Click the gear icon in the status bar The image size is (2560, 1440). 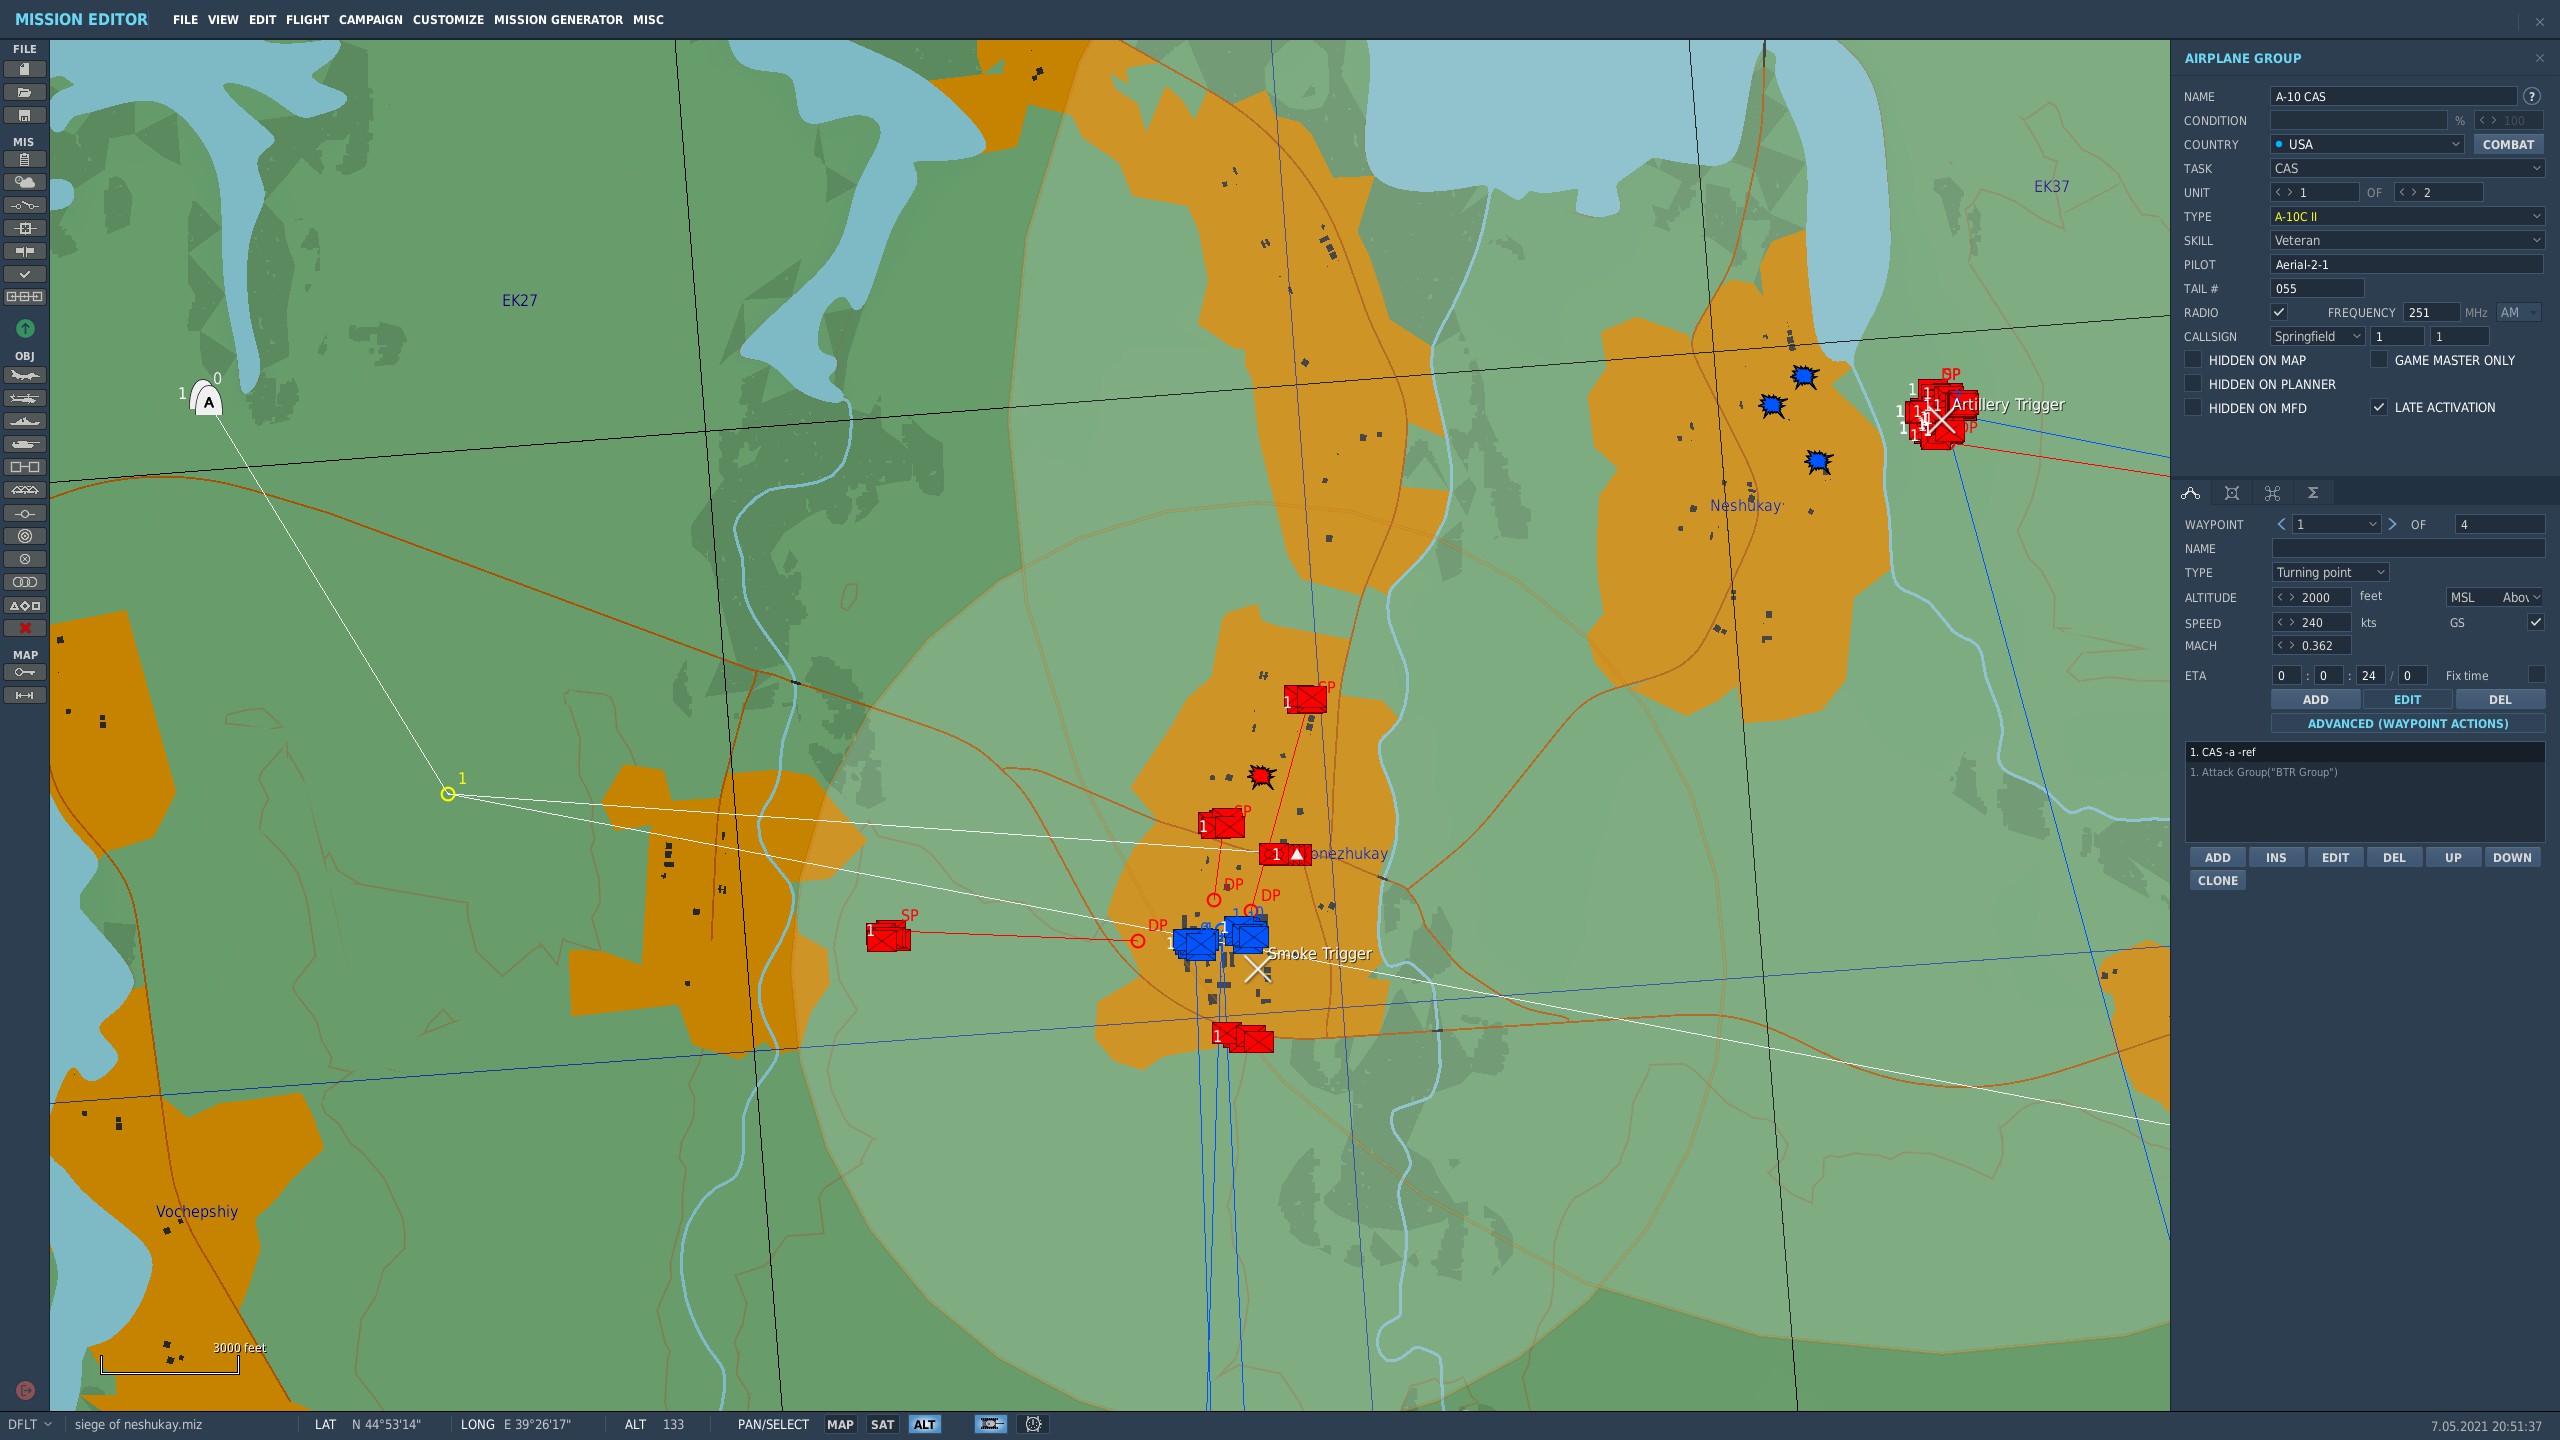pos(1034,1424)
